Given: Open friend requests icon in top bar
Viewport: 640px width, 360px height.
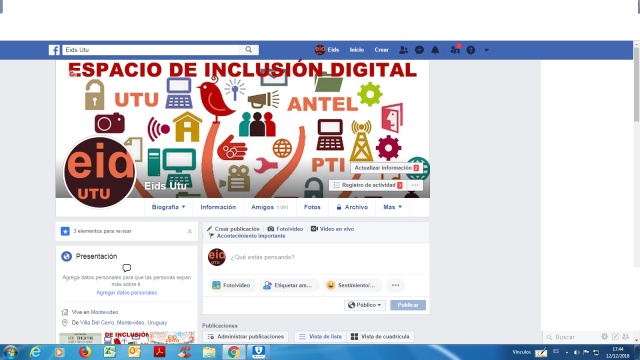Looking at the screenshot, I should click(403, 50).
